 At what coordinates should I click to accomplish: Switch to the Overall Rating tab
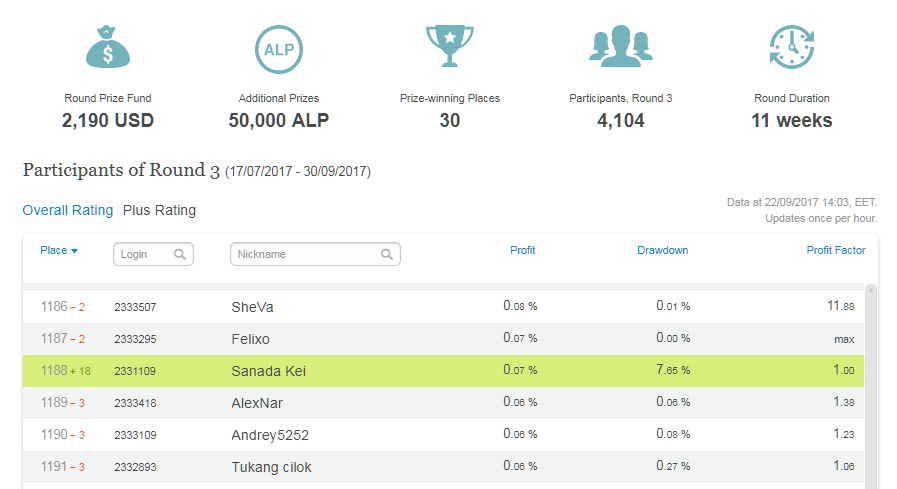pos(68,210)
